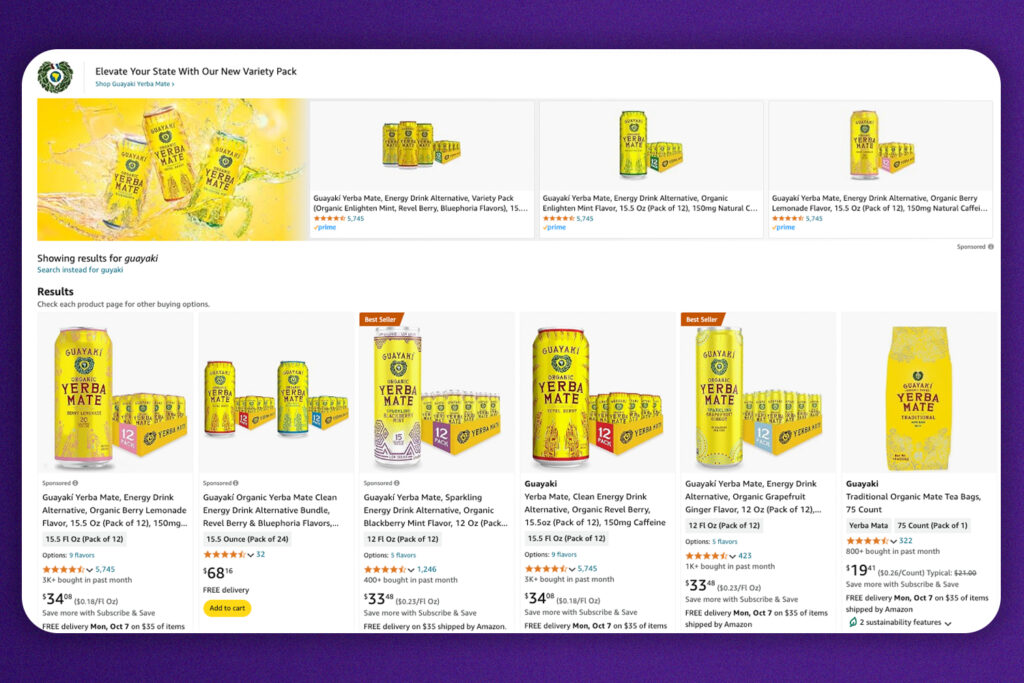This screenshot has width=1024, height=683.
Task: Select the 75 Count (Pack of 1) option
Action: pyautogui.click(x=931, y=525)
